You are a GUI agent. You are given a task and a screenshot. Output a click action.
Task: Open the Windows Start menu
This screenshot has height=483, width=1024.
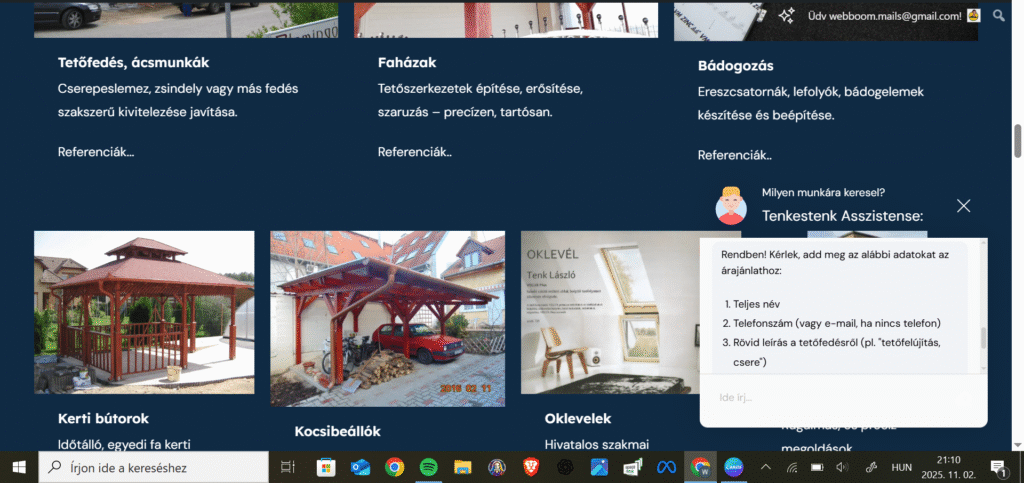[18, 467]
